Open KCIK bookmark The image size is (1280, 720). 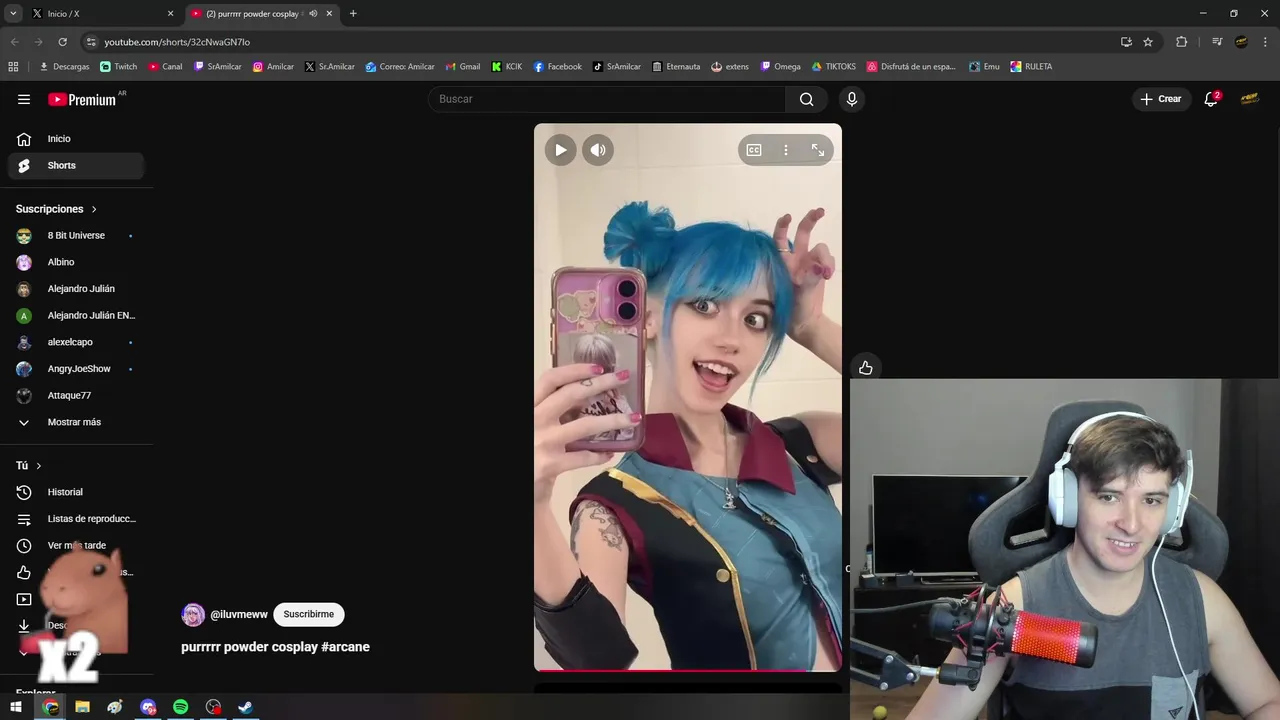(x=507, y=67)
